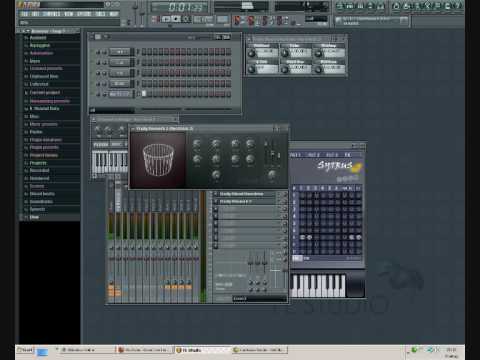Click the Windows Start button
The image size is (480, 360).
(25, 350)
